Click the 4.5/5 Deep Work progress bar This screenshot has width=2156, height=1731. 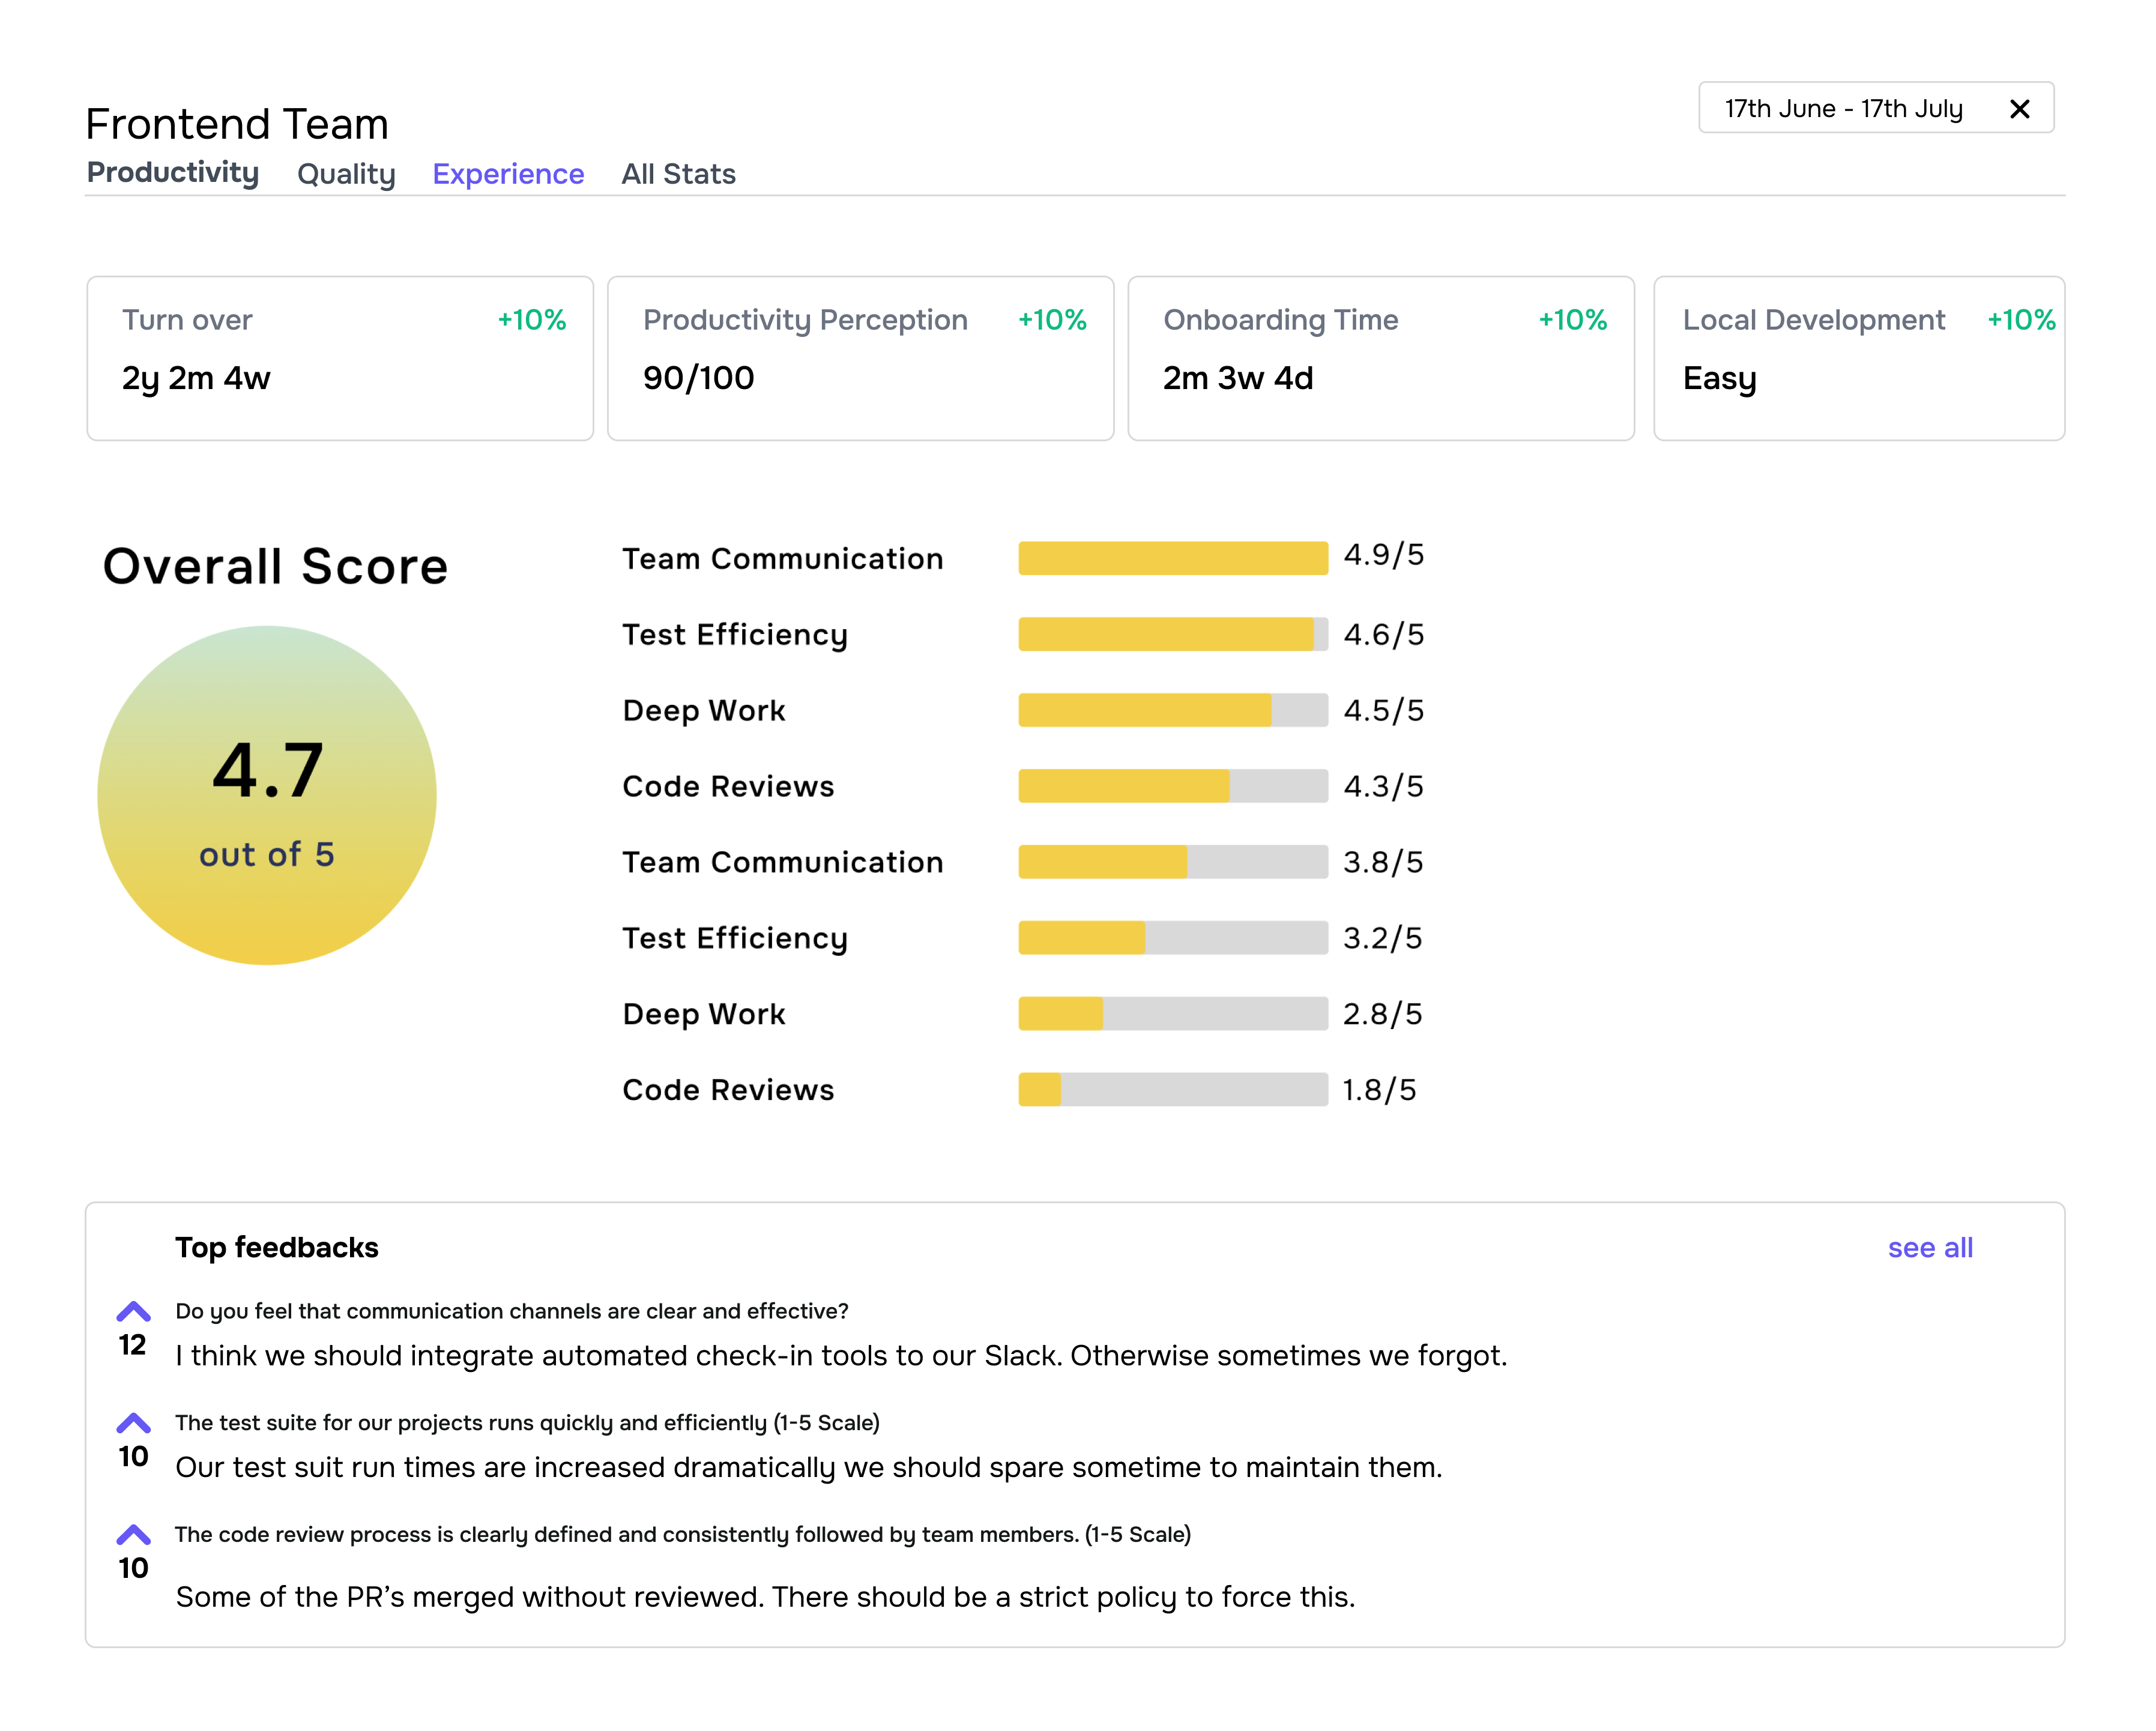pos(1173,710)
